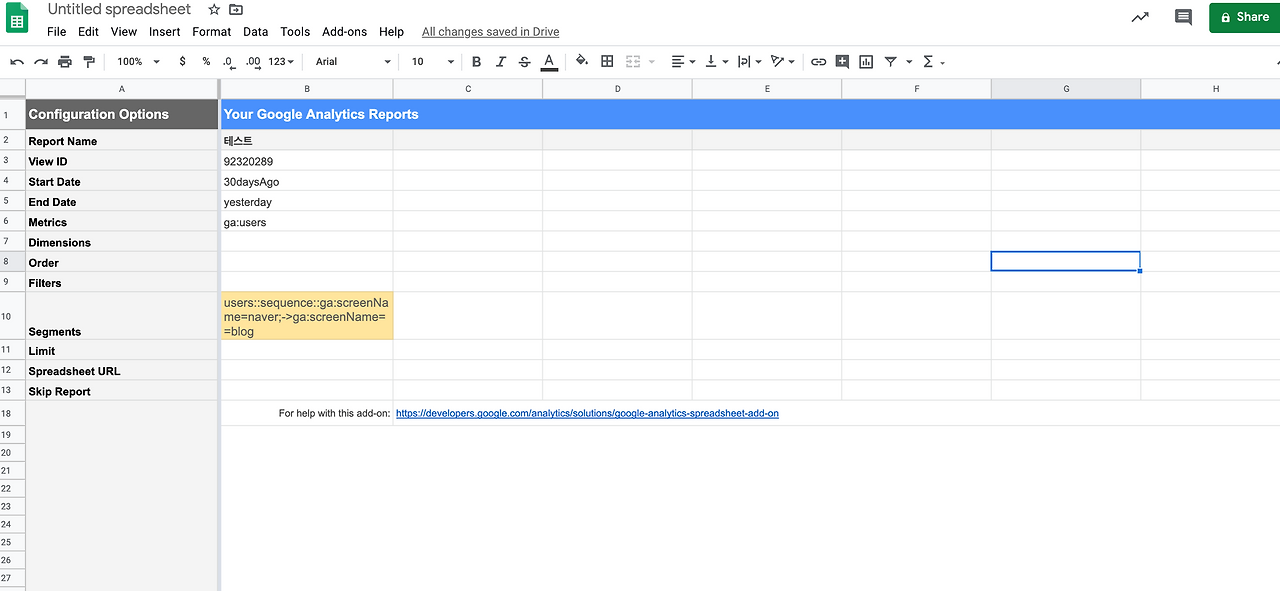Open text rotation dropdown
1280x591 pixels.
pos(783,62)
